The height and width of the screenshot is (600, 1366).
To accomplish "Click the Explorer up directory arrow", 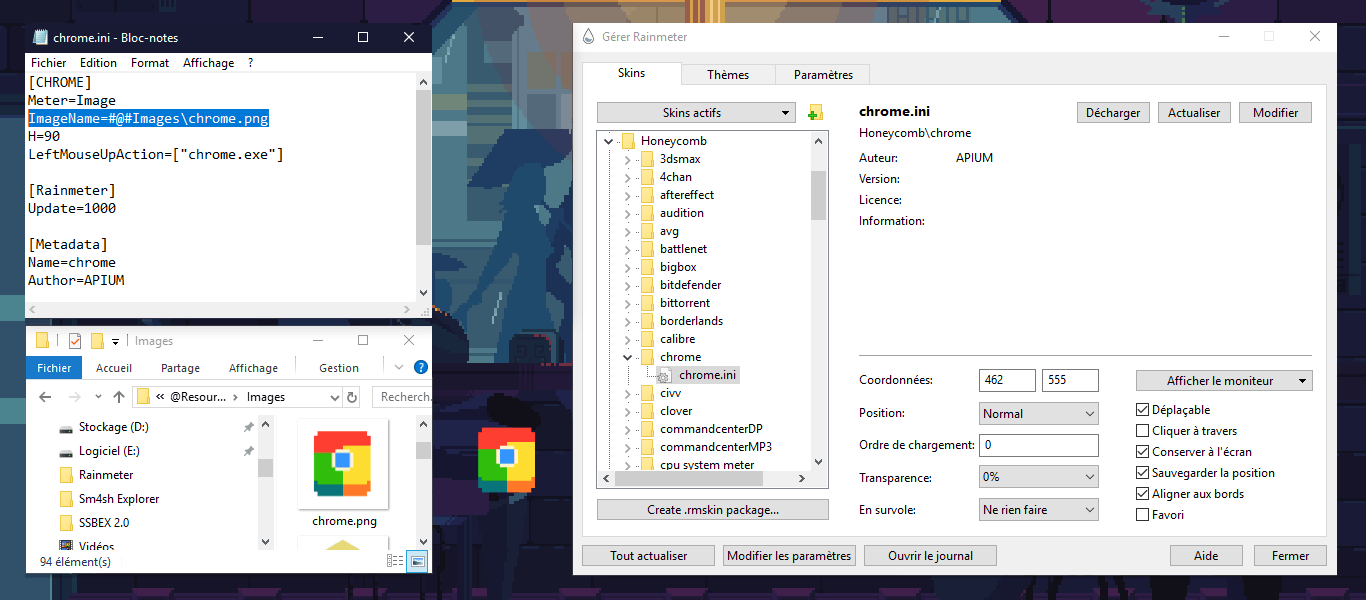I will point(119,397).
